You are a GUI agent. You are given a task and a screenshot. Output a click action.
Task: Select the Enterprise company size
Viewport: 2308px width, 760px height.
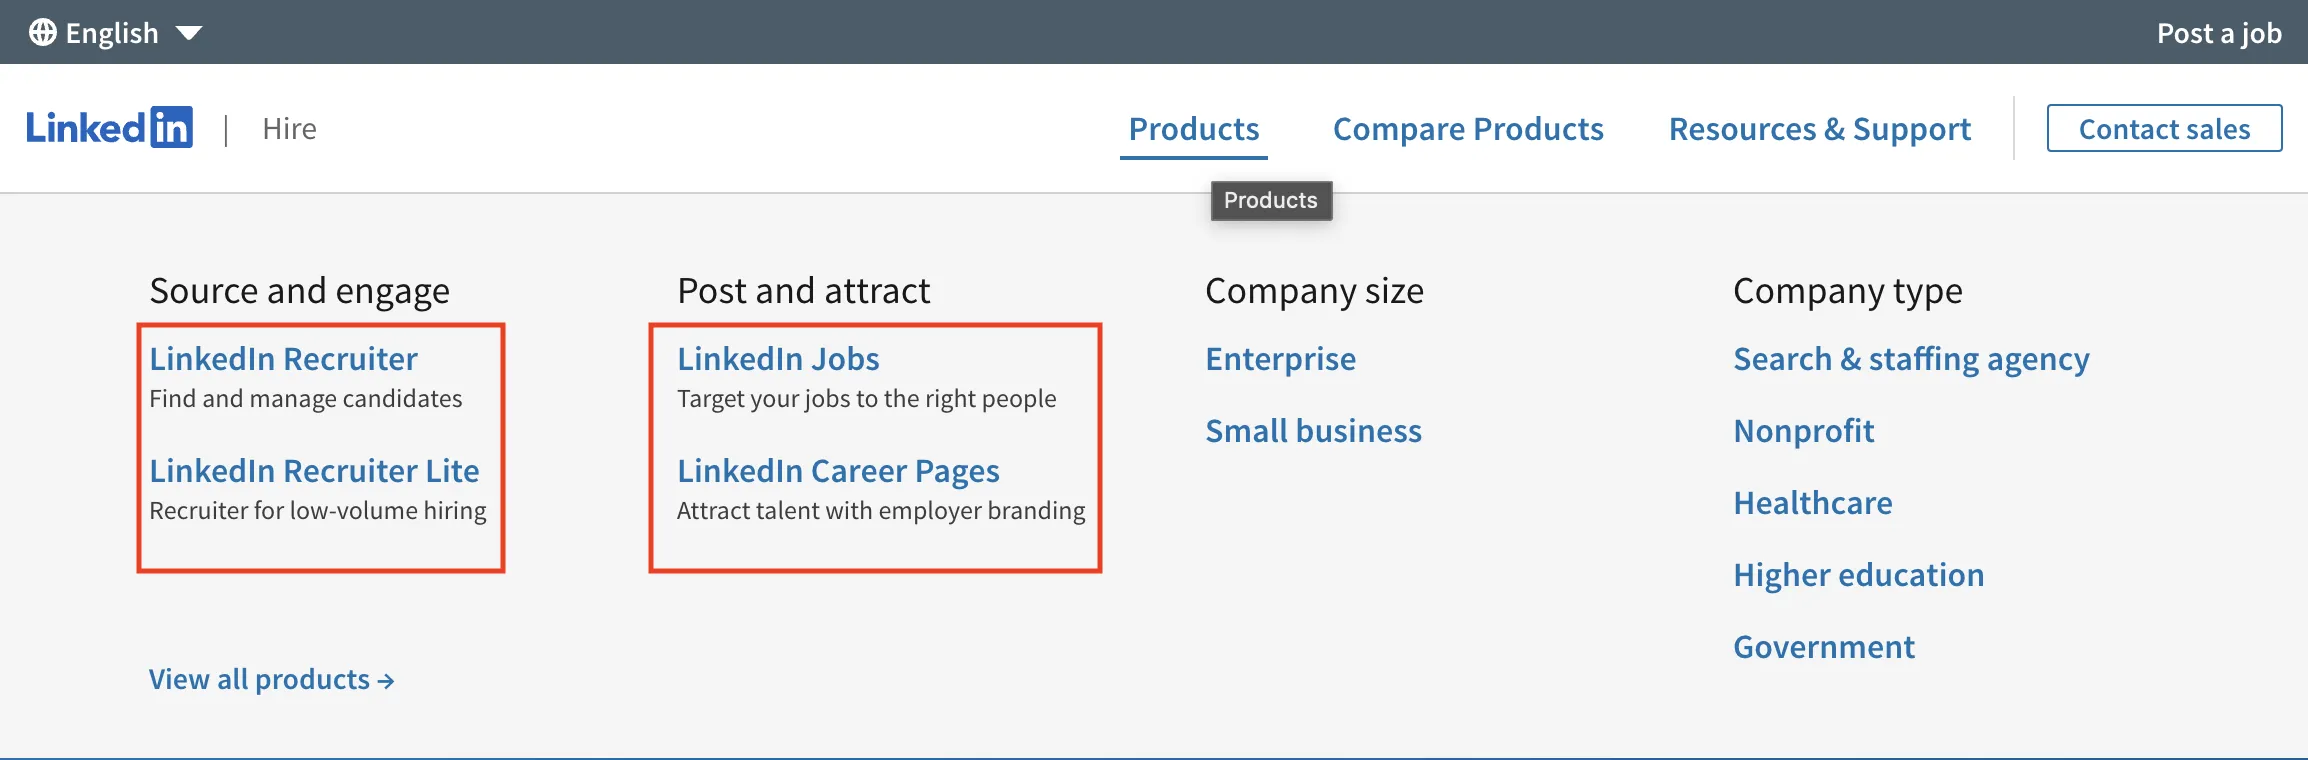click(x=1280, y=358)
